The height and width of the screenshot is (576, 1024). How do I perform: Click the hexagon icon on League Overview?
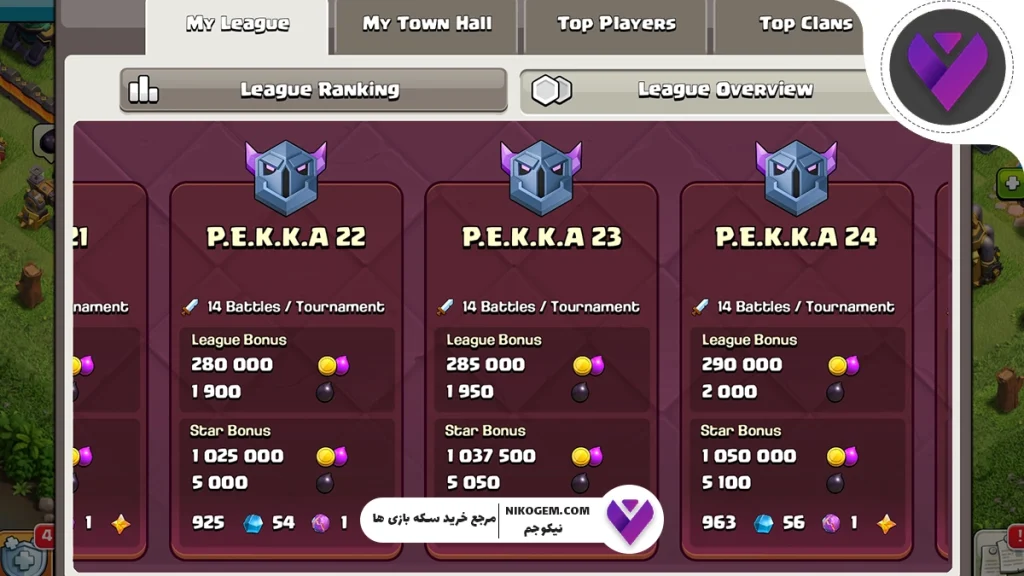551,90
